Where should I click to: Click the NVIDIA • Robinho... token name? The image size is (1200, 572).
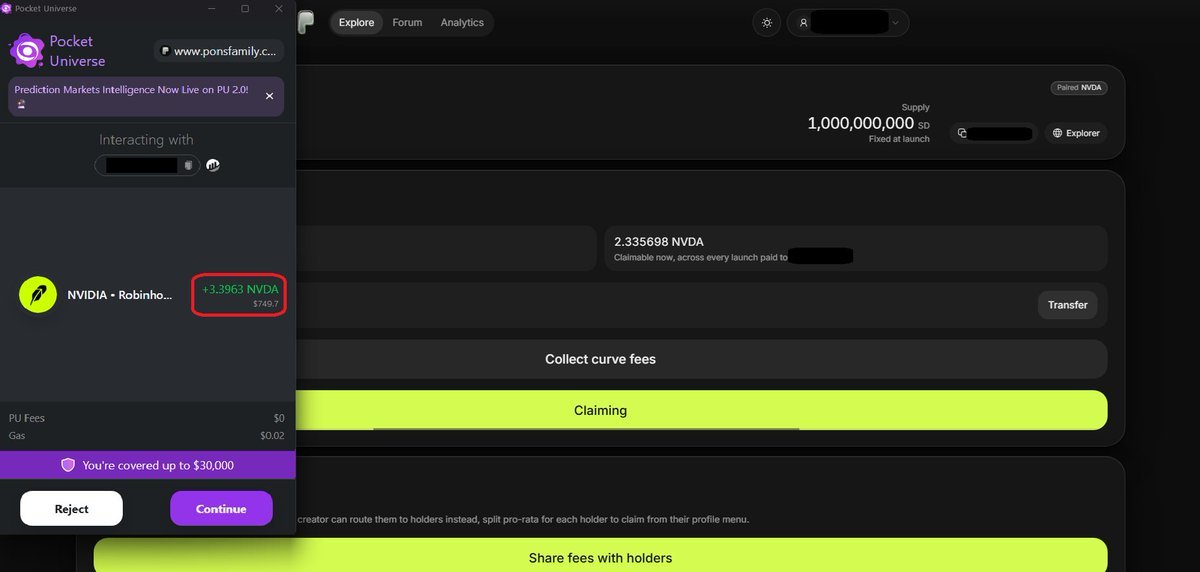[x=120, y=296]
